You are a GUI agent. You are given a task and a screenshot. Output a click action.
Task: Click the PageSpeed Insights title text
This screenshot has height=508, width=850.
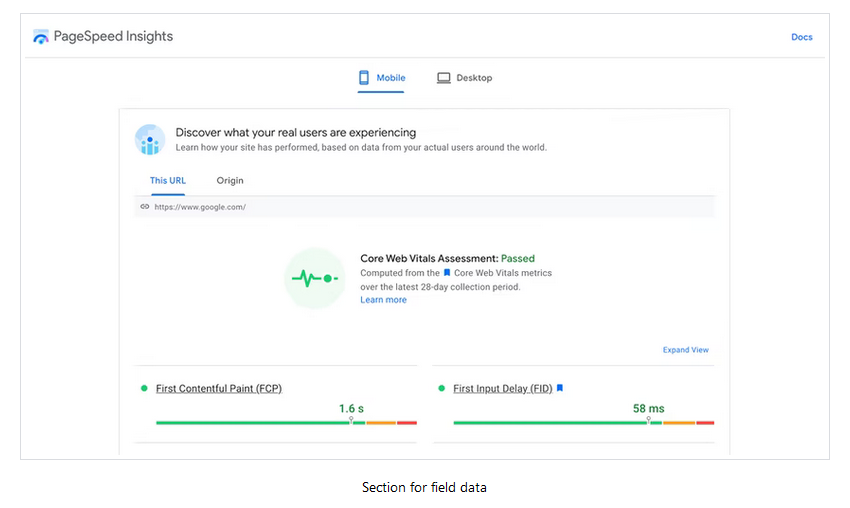(113, 36)
